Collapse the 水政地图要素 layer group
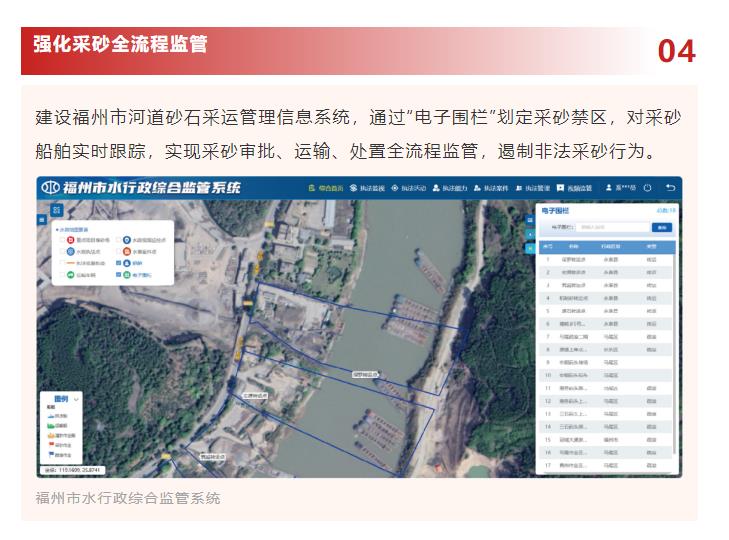Image resolution: width=729 pixels, height=540 pixels. click(57, 230)
